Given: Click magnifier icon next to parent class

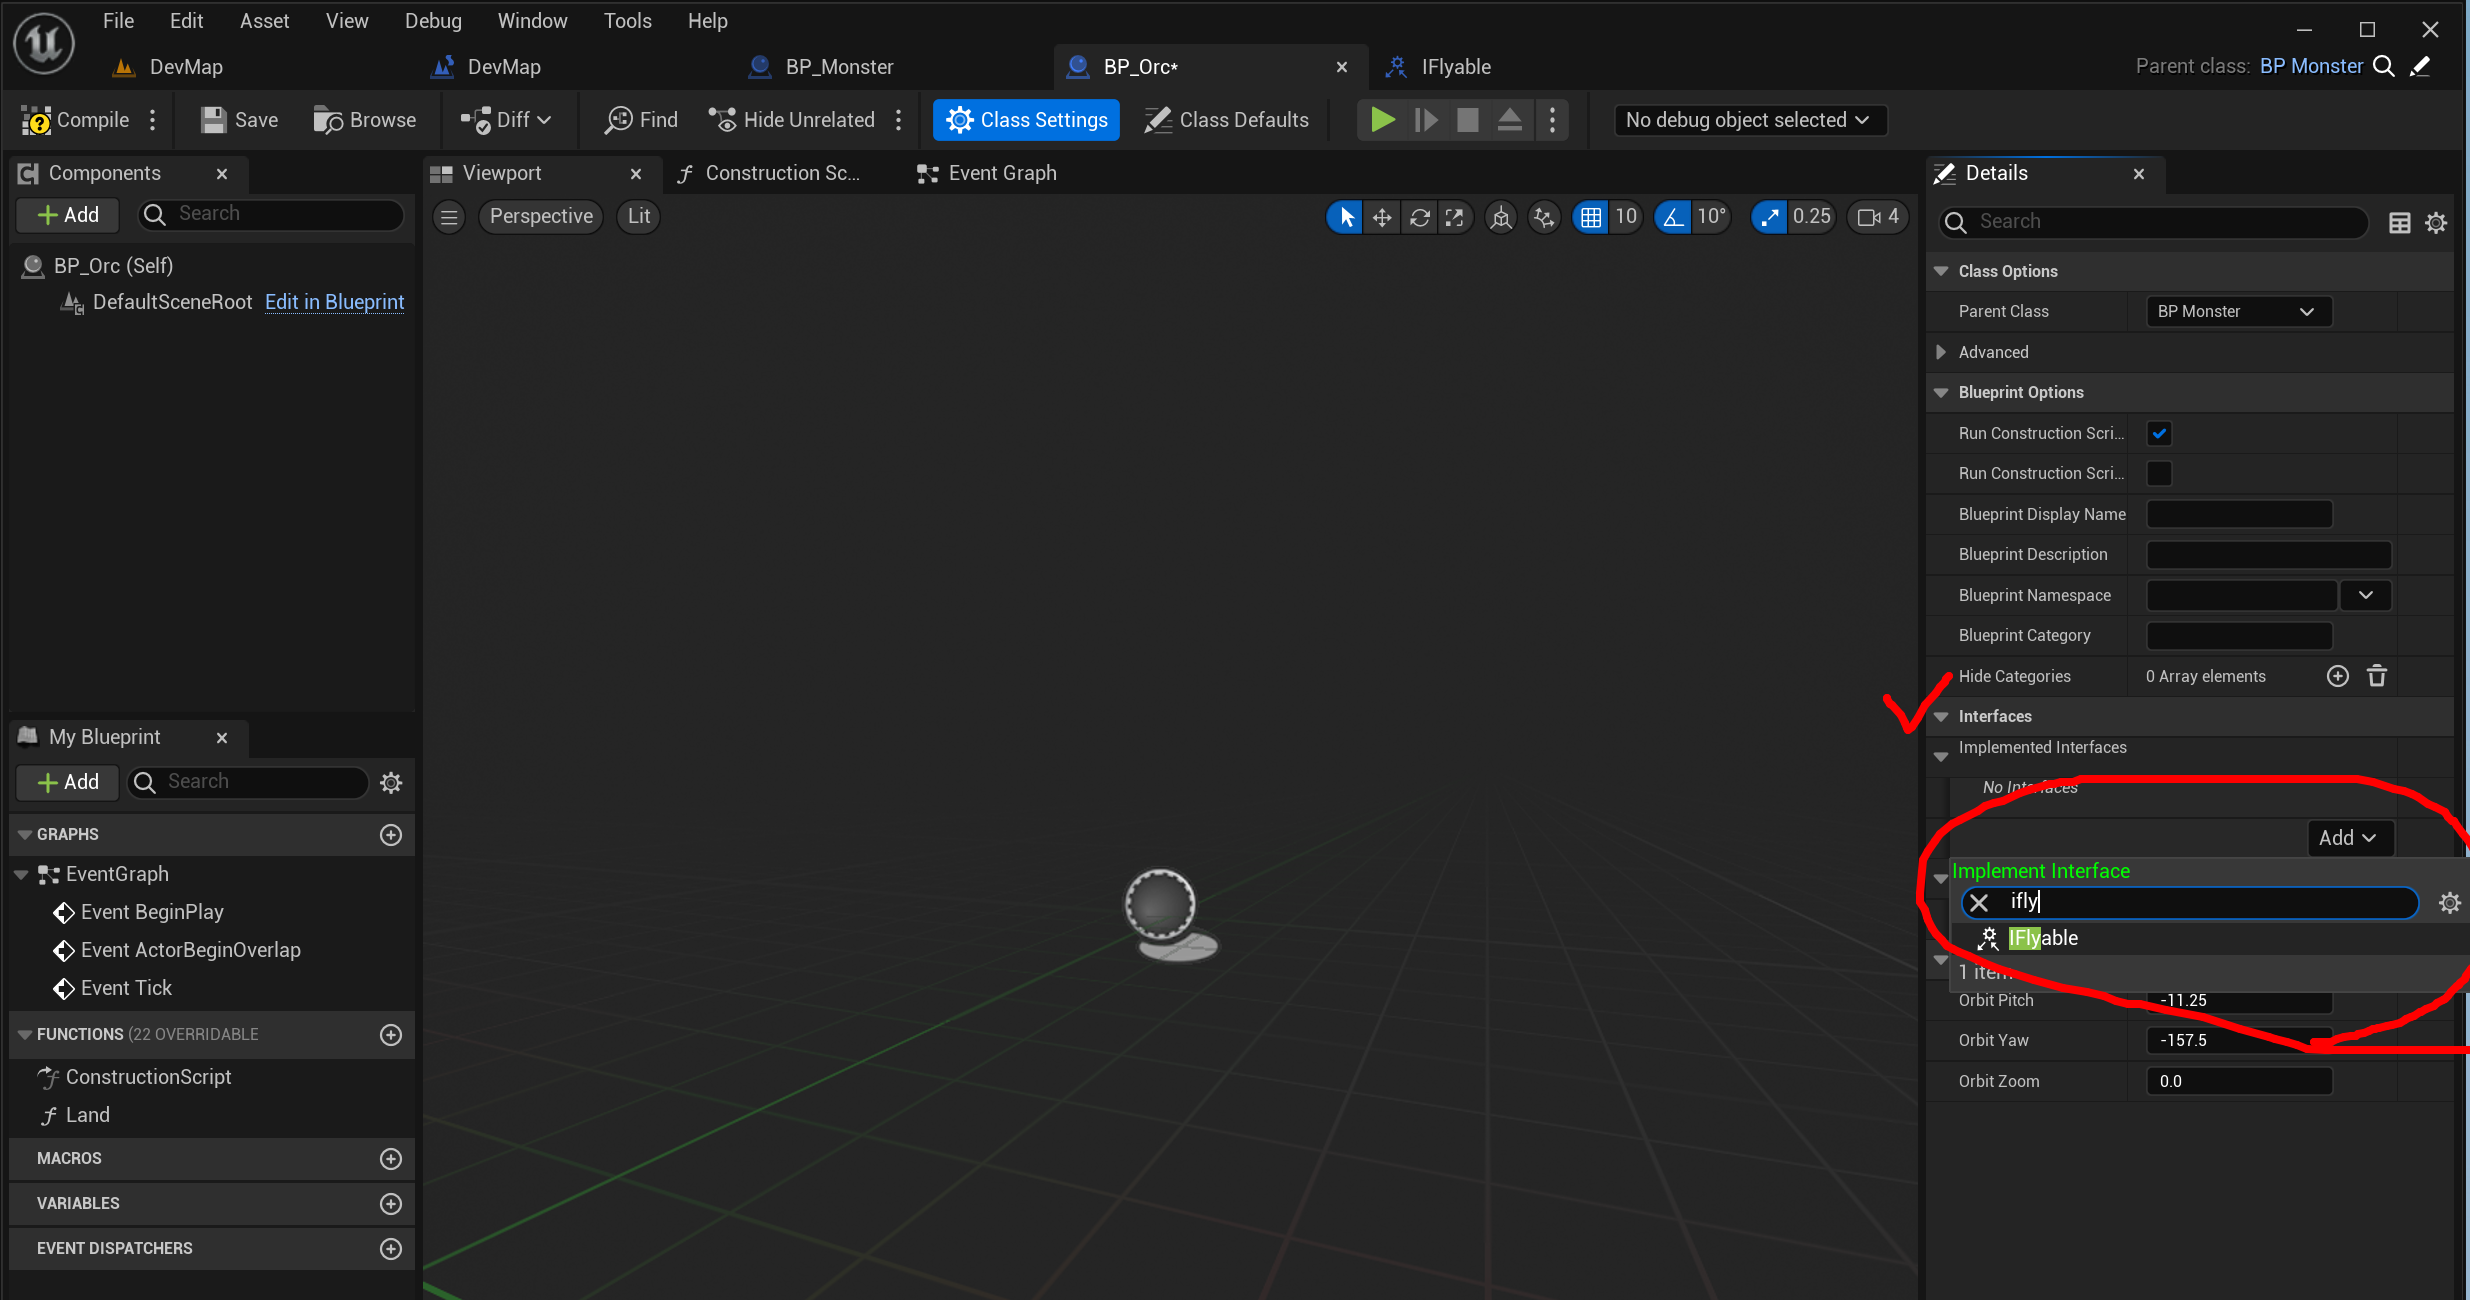Looking at the screenshot, I should click(x=2385, y=66).
